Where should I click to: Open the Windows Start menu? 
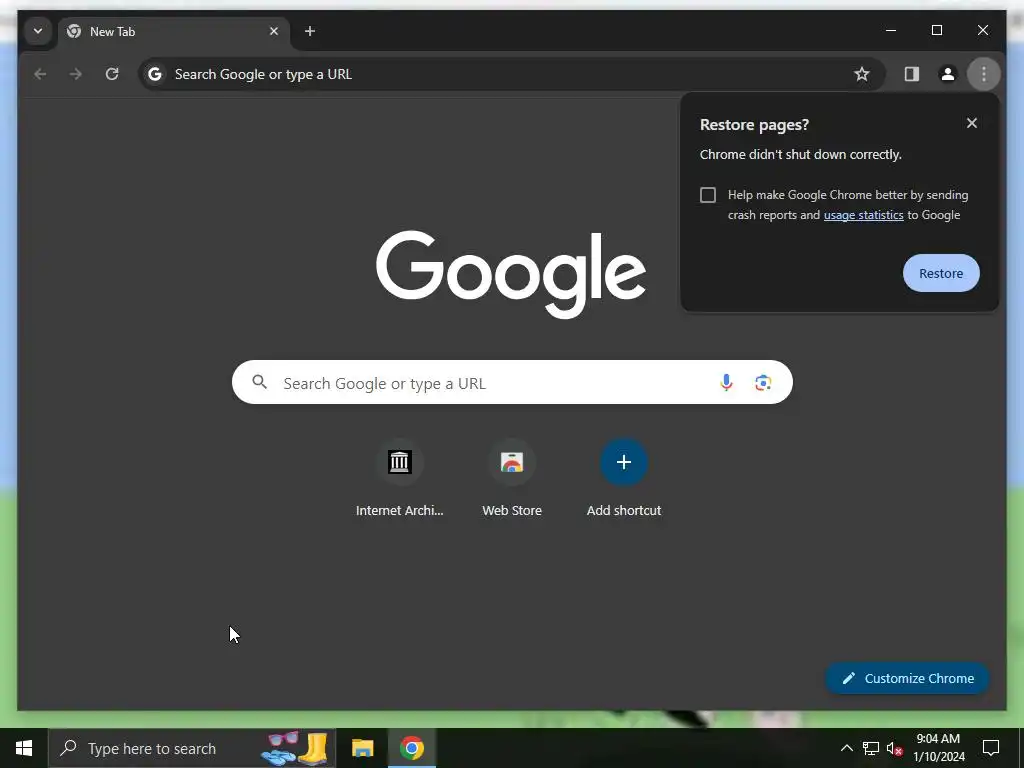(x=24, y=748)
